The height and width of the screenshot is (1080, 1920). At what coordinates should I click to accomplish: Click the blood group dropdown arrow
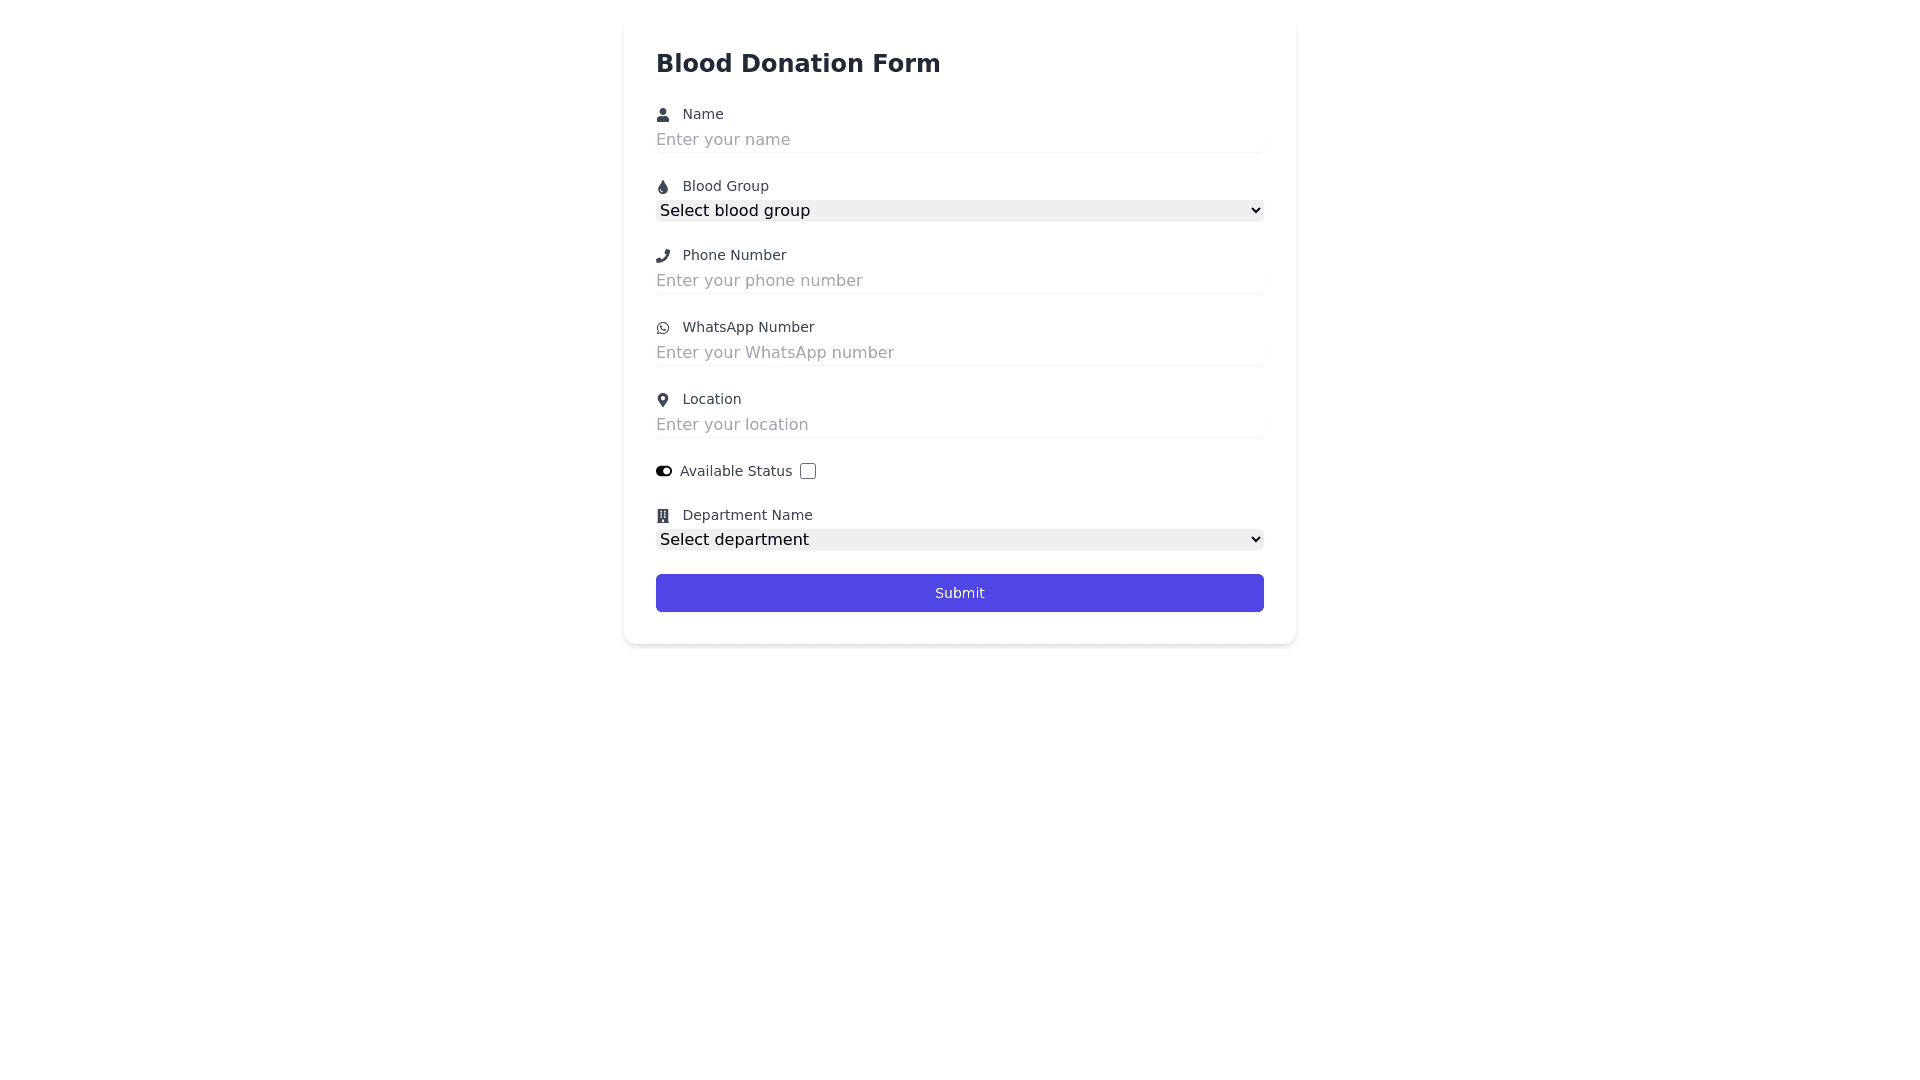pos(1256,211)
